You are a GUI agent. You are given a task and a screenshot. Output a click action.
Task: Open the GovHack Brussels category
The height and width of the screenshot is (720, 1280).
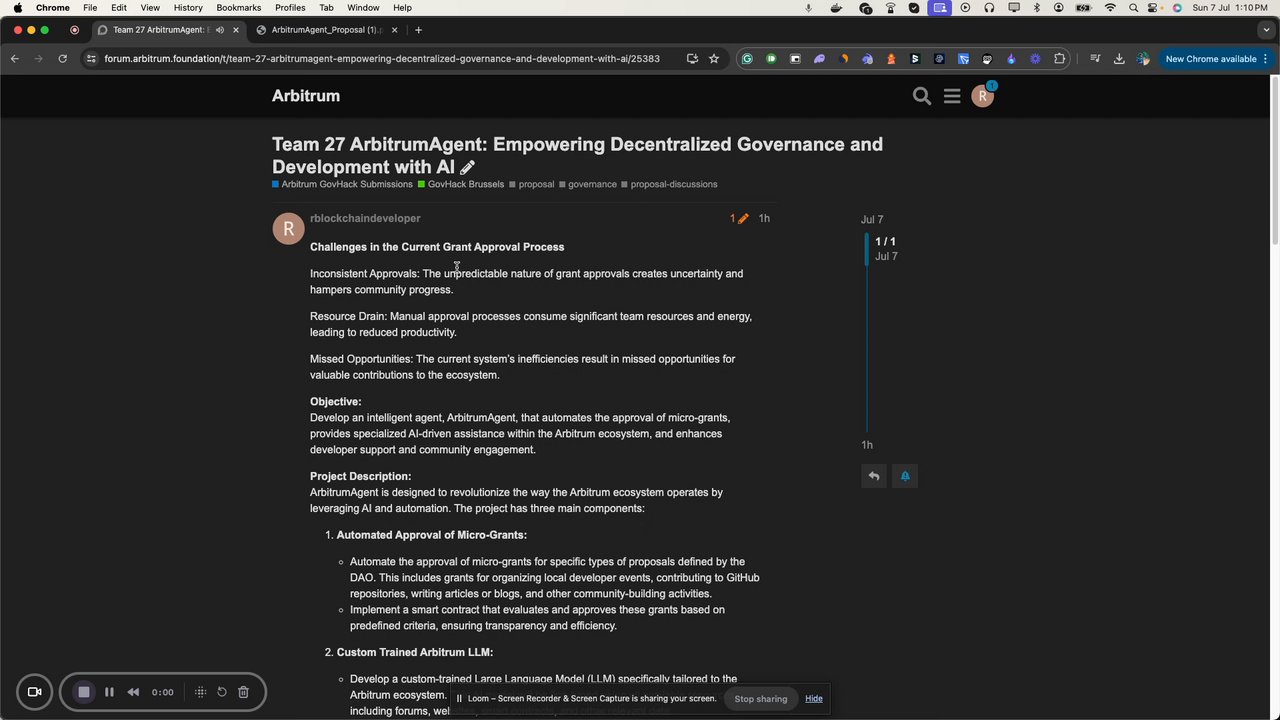461,184
